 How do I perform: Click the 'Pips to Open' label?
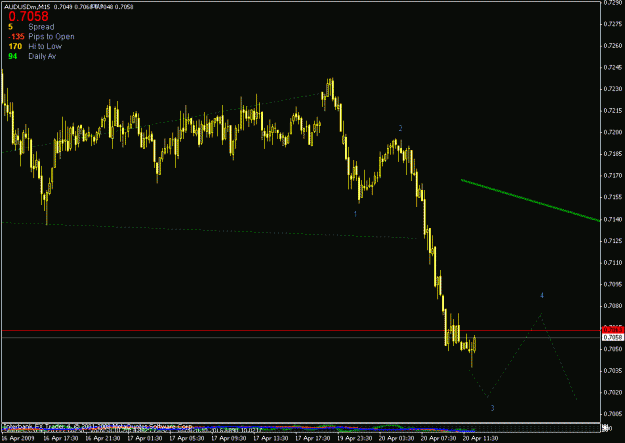pos(51,37)
